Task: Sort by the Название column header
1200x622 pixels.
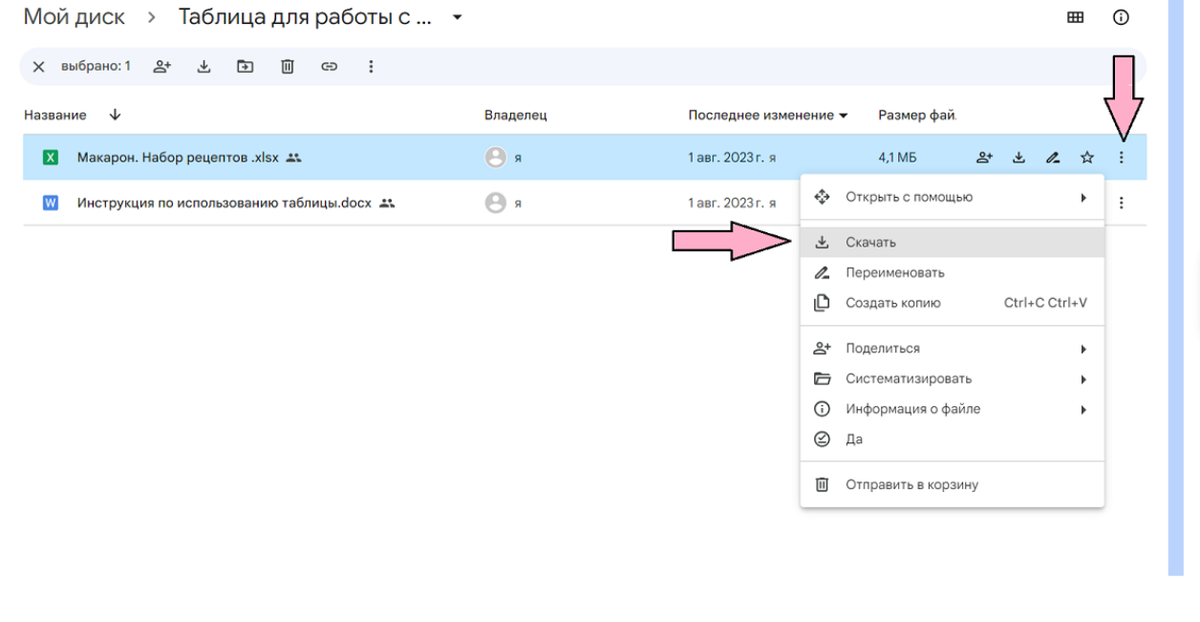Action: point(55,115)
